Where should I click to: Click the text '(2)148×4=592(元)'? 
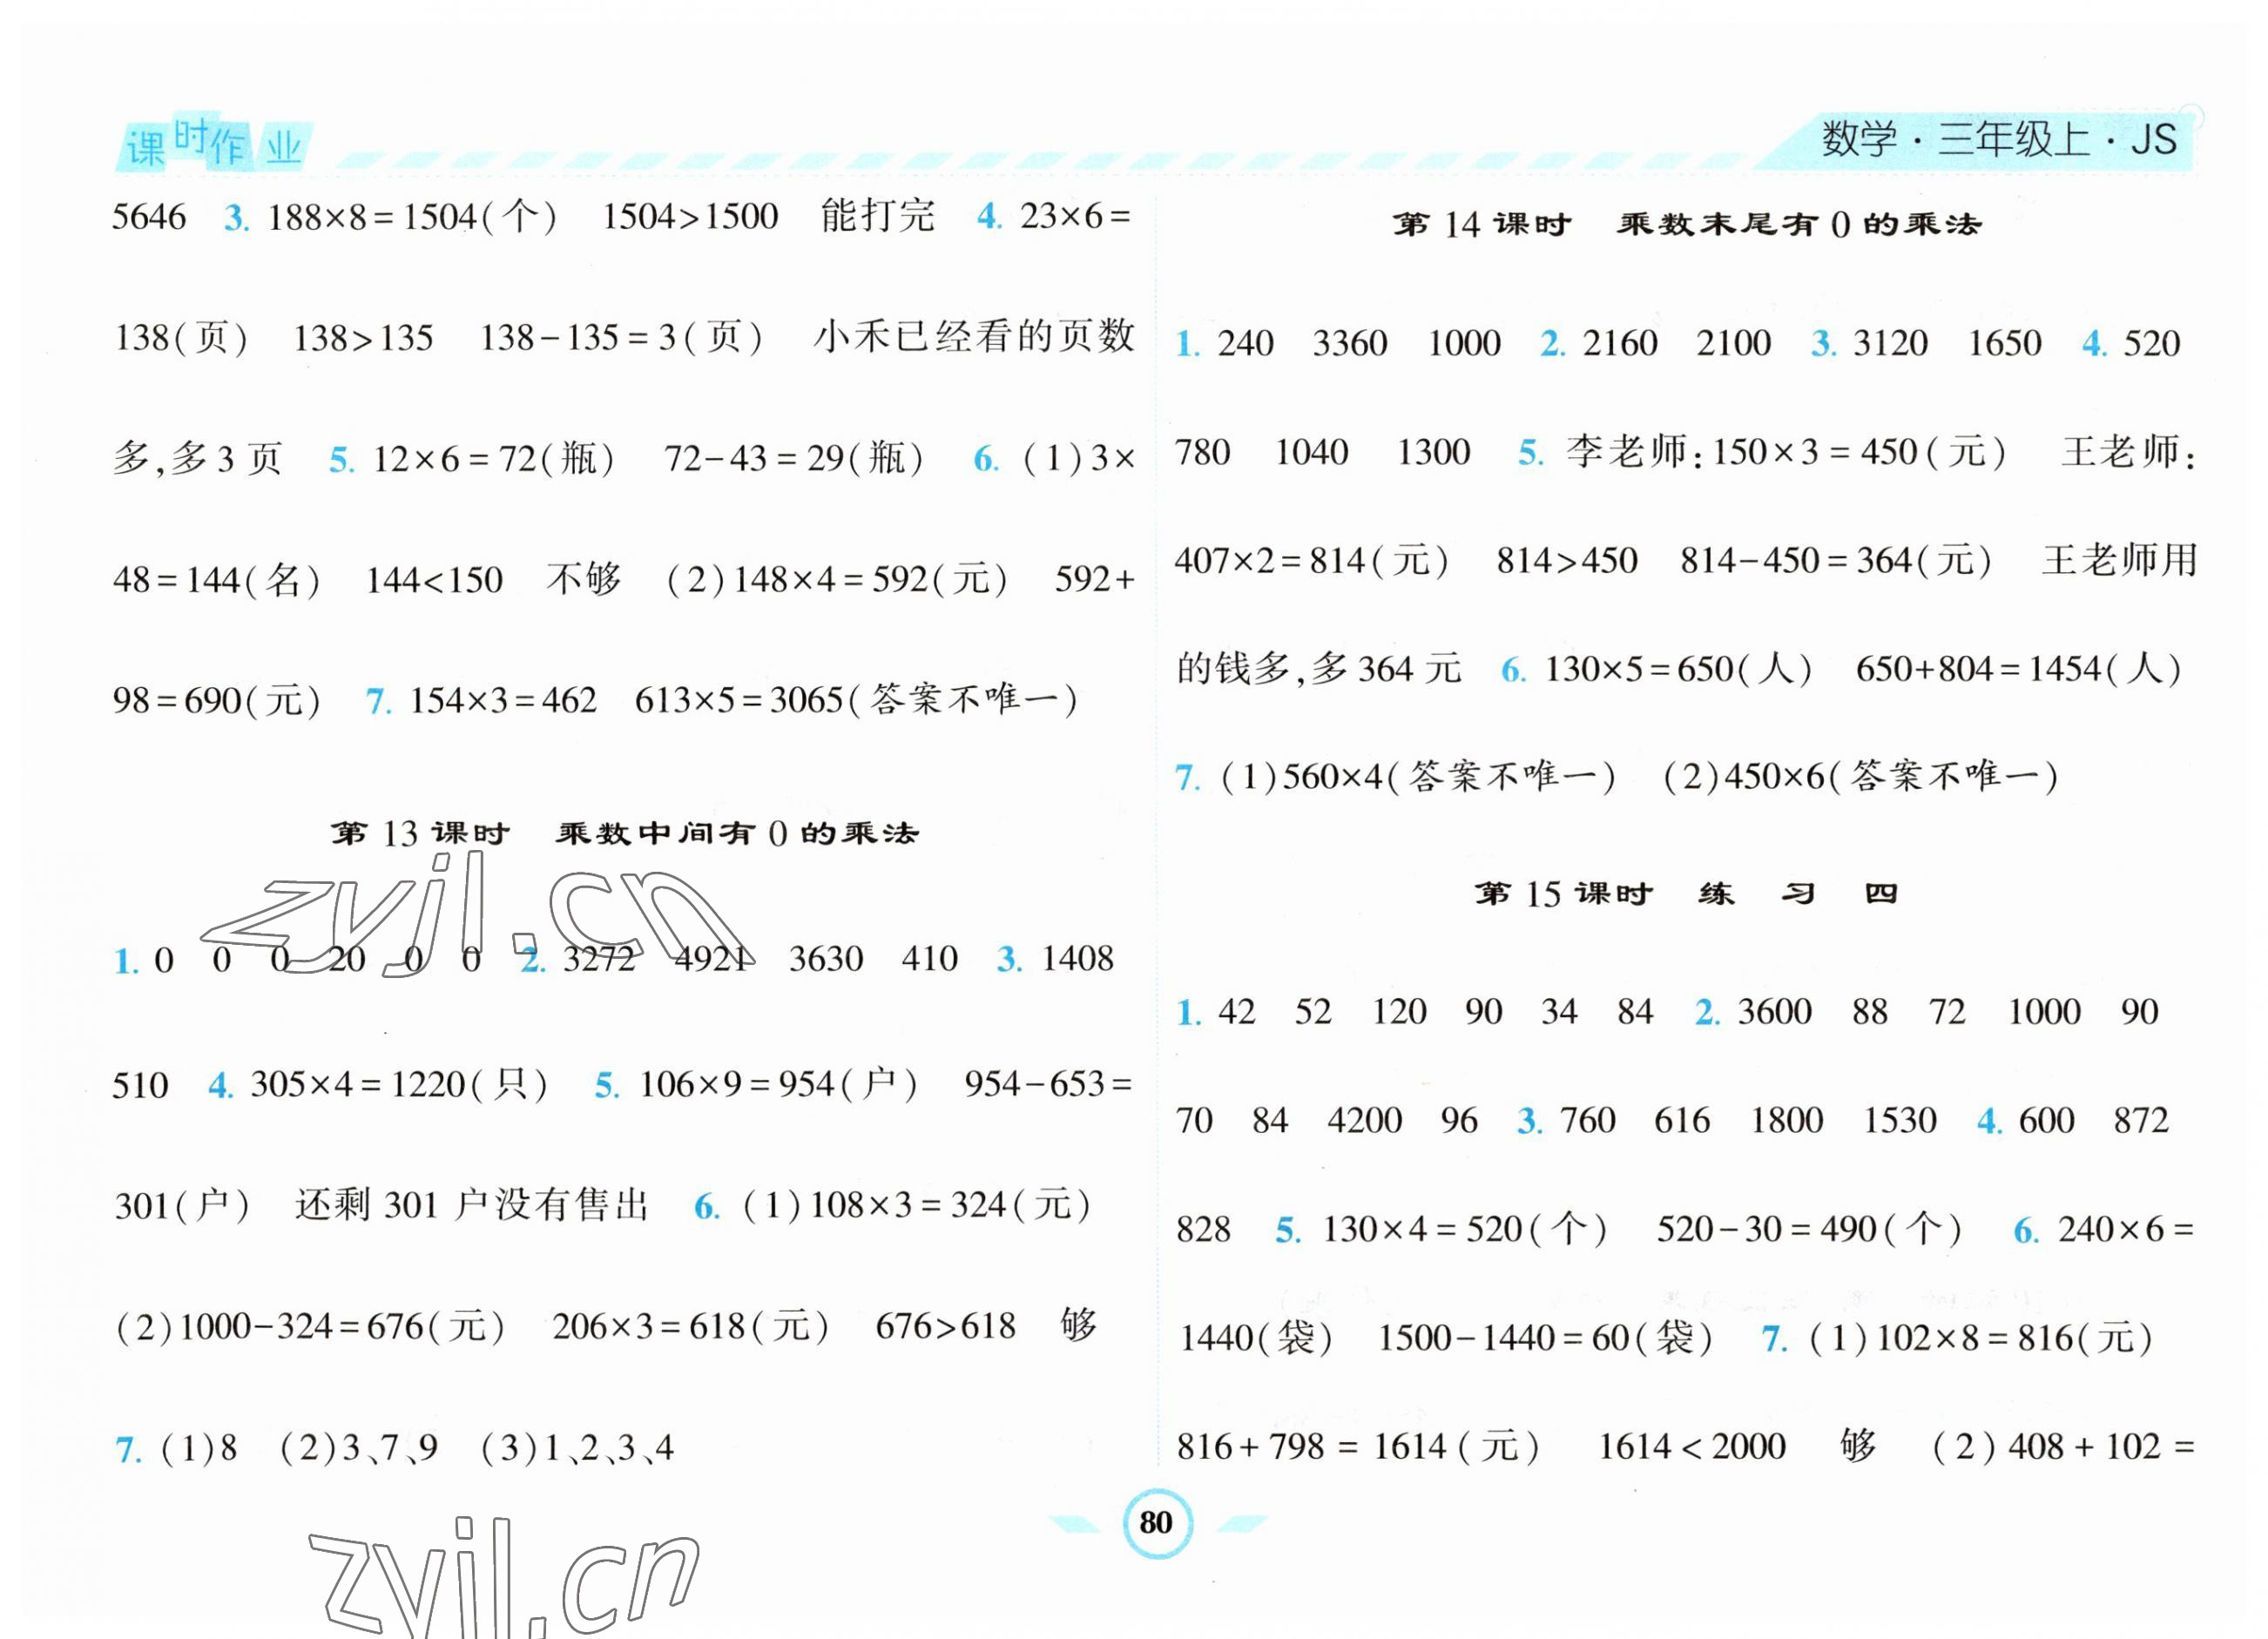coord(836,579)
